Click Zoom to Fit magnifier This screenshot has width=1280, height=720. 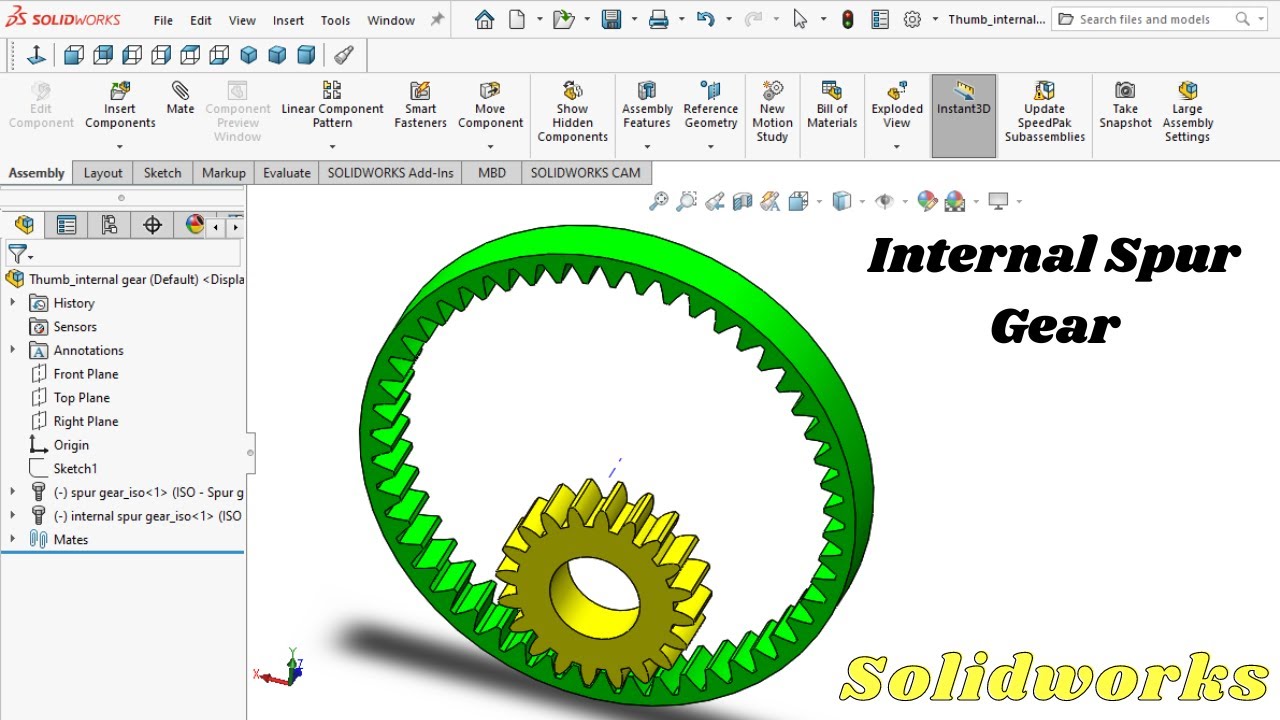pyautogui.click(x=658, y=201)
